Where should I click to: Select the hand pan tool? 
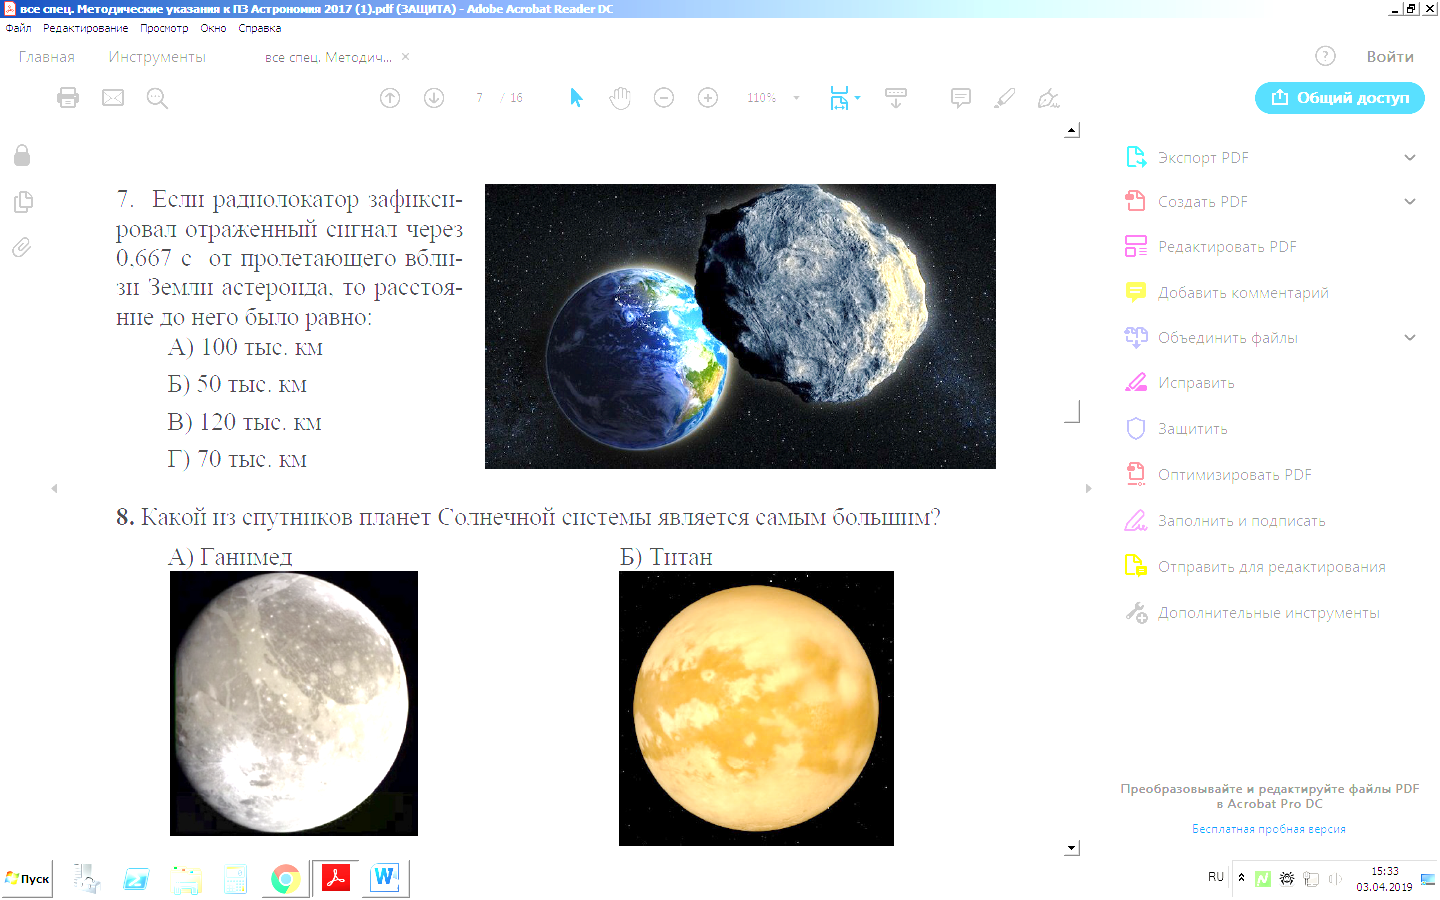pyautogui.click(x=620, y=98)
